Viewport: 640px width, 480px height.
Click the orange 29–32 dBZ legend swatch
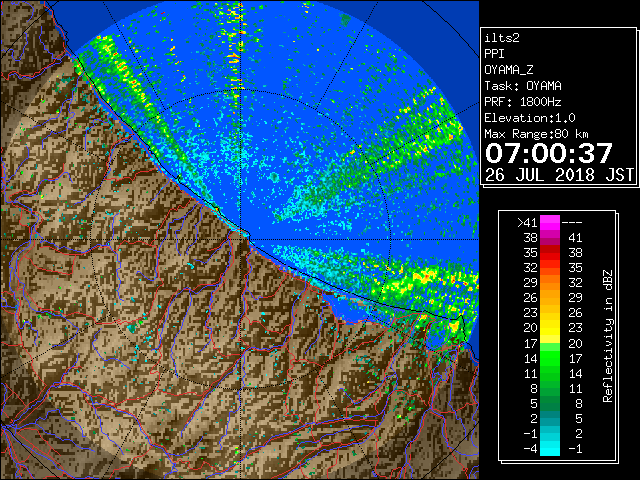pos(550,282)
